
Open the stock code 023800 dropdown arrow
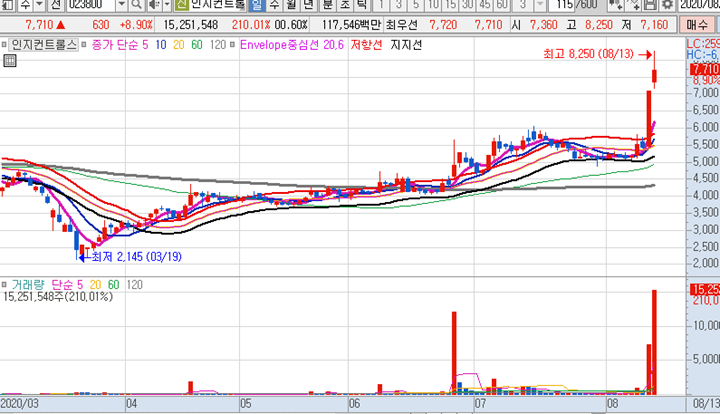(x=121, y=5)
